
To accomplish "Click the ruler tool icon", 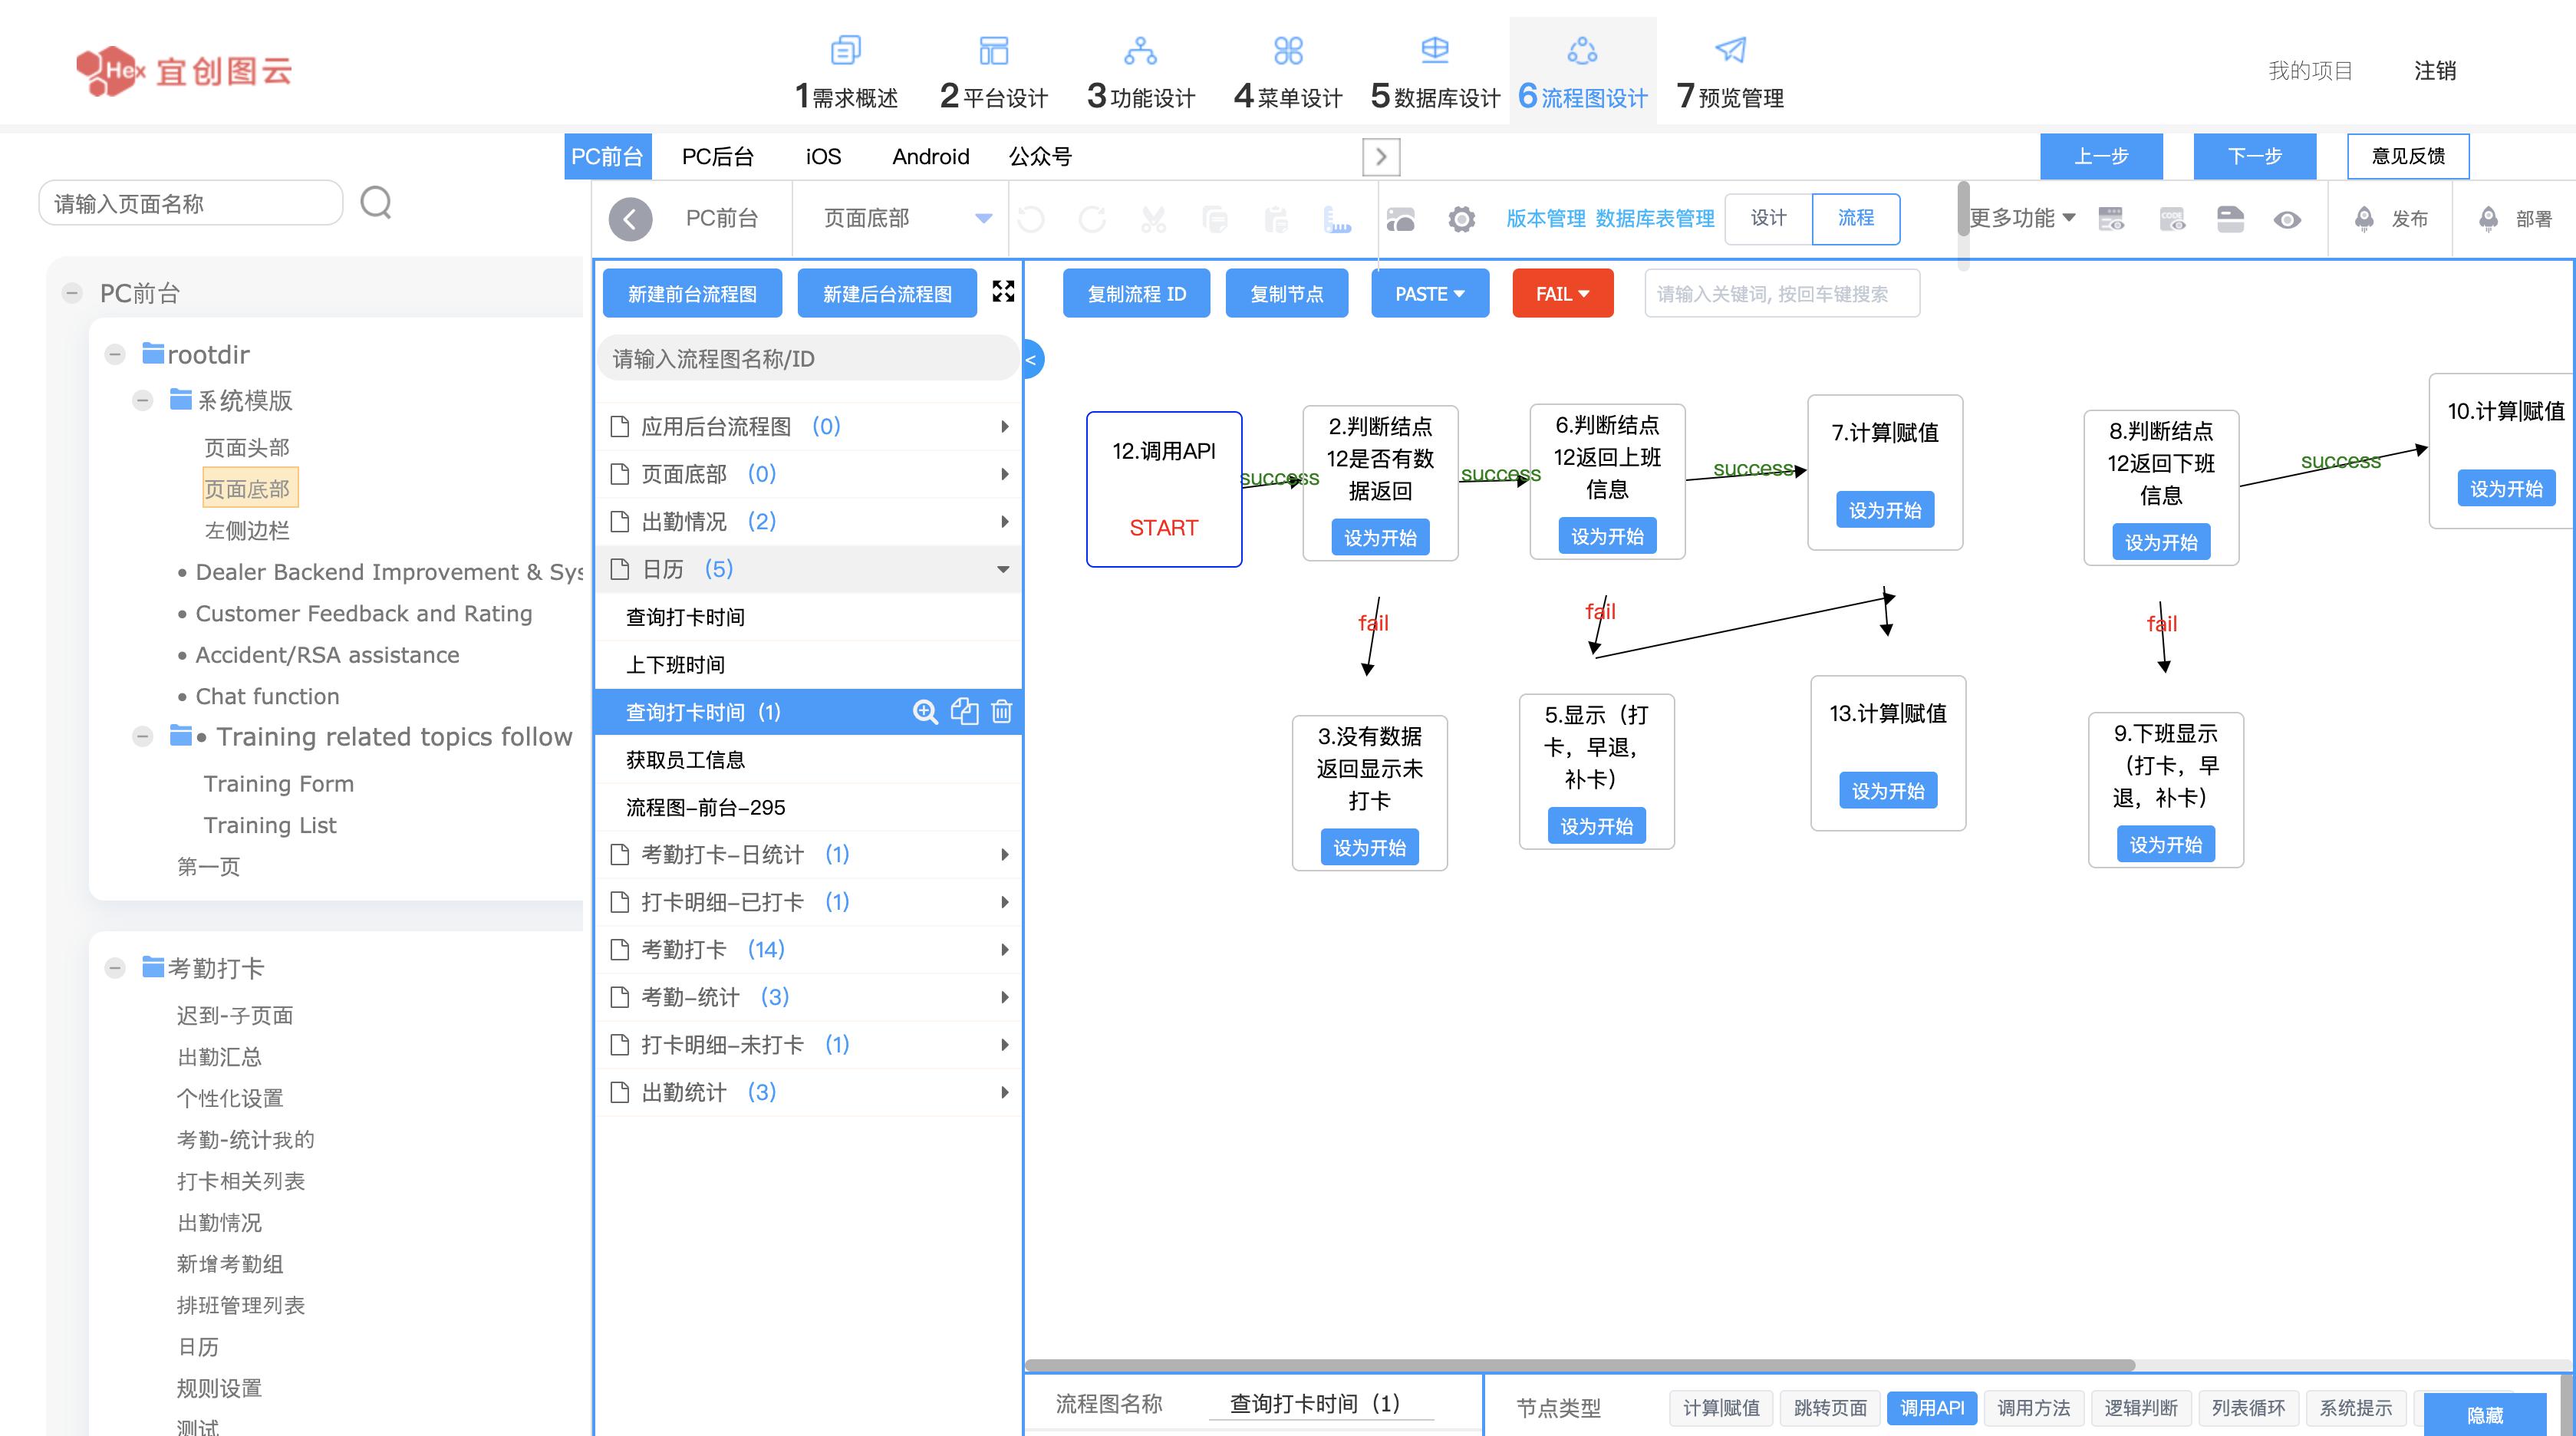I will 1336,219.
